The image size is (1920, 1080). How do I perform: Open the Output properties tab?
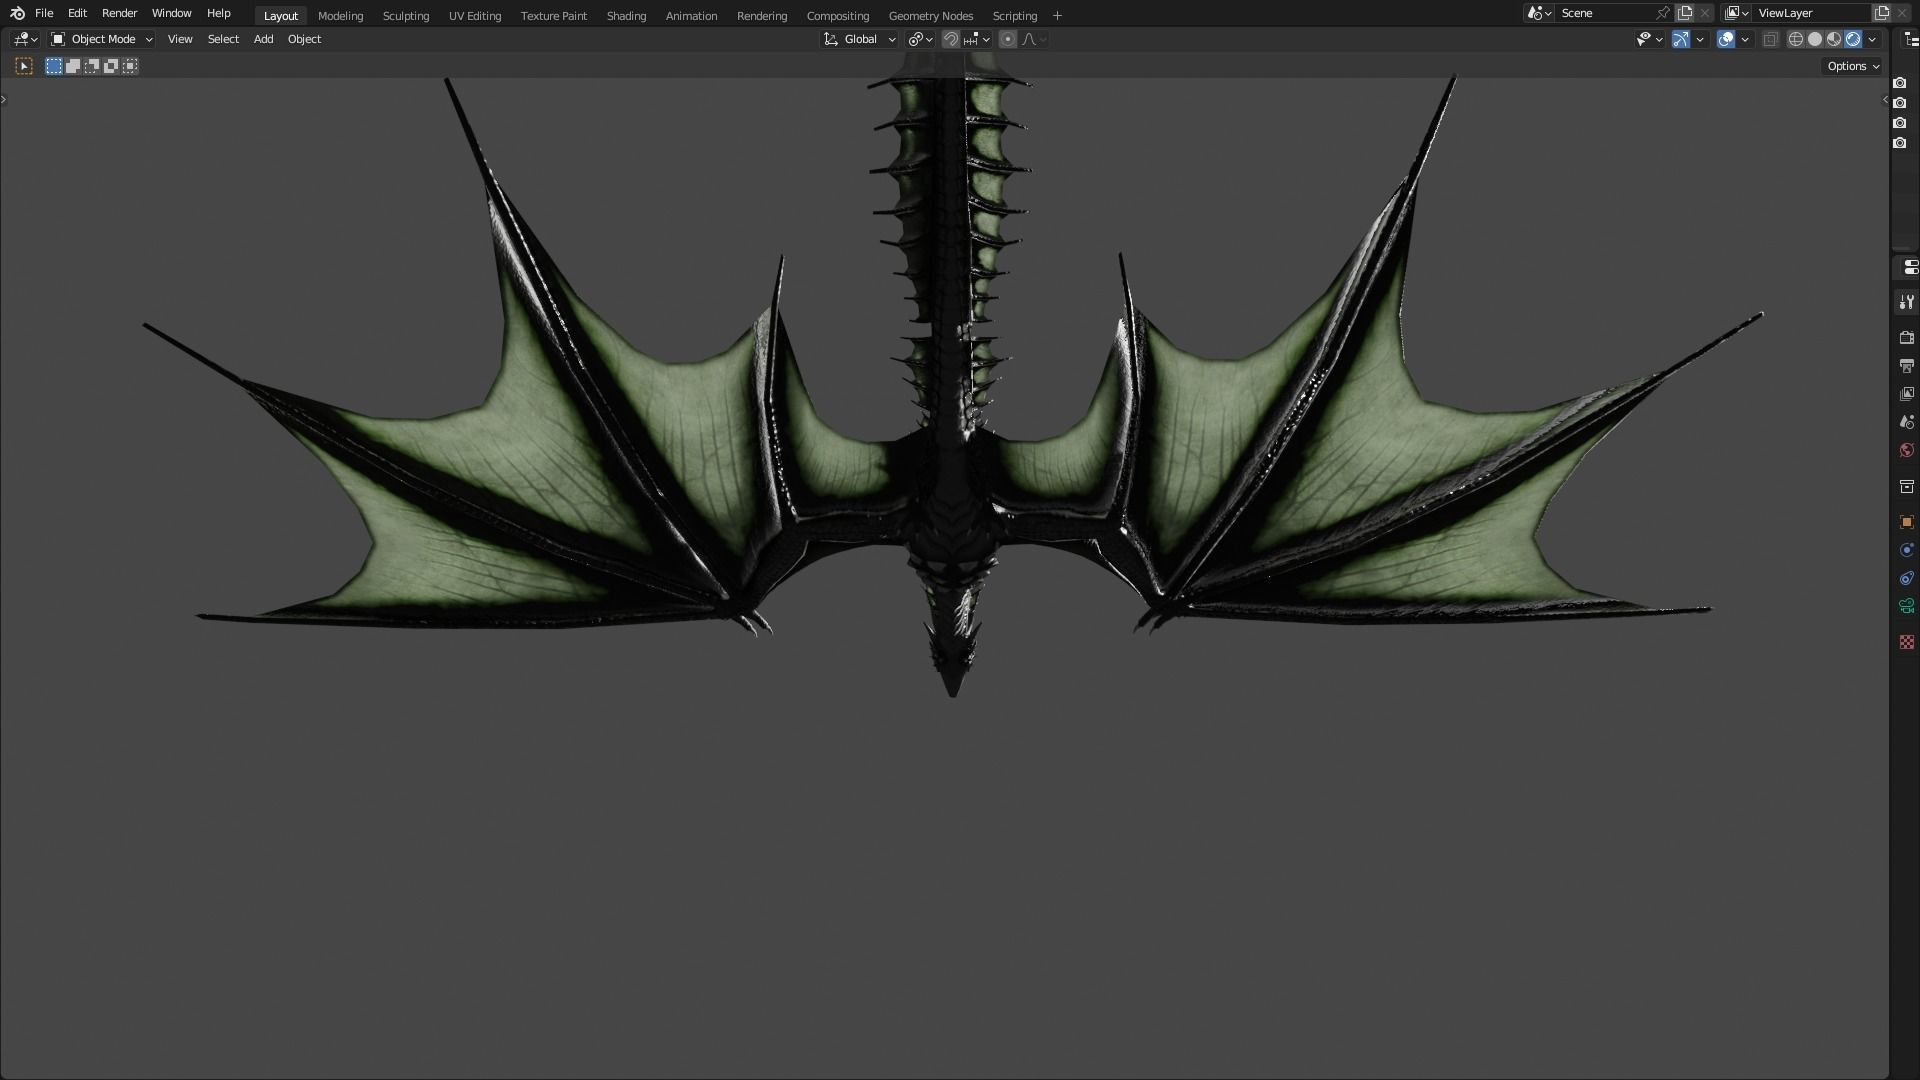tap(1906, 366)
